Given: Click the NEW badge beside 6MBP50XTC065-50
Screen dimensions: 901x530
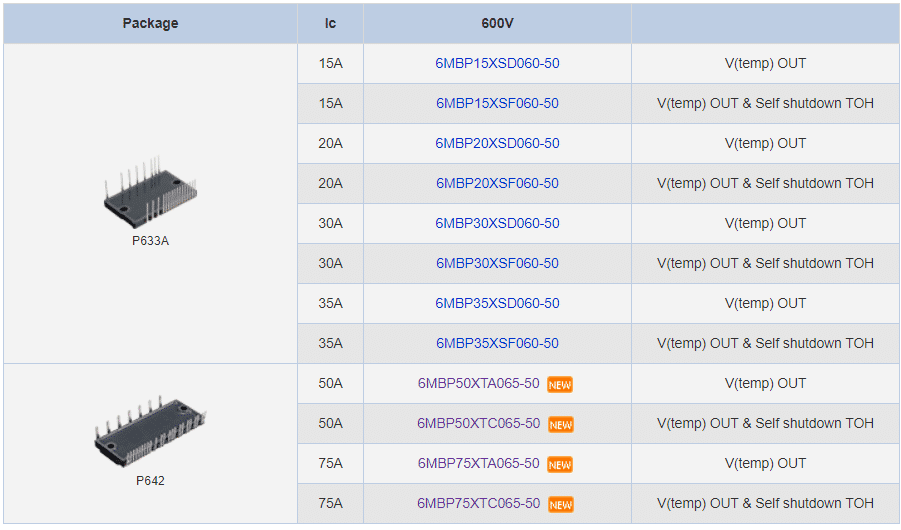Looking at the screenshot, I should pyautogui.click(x=560, y=425).
